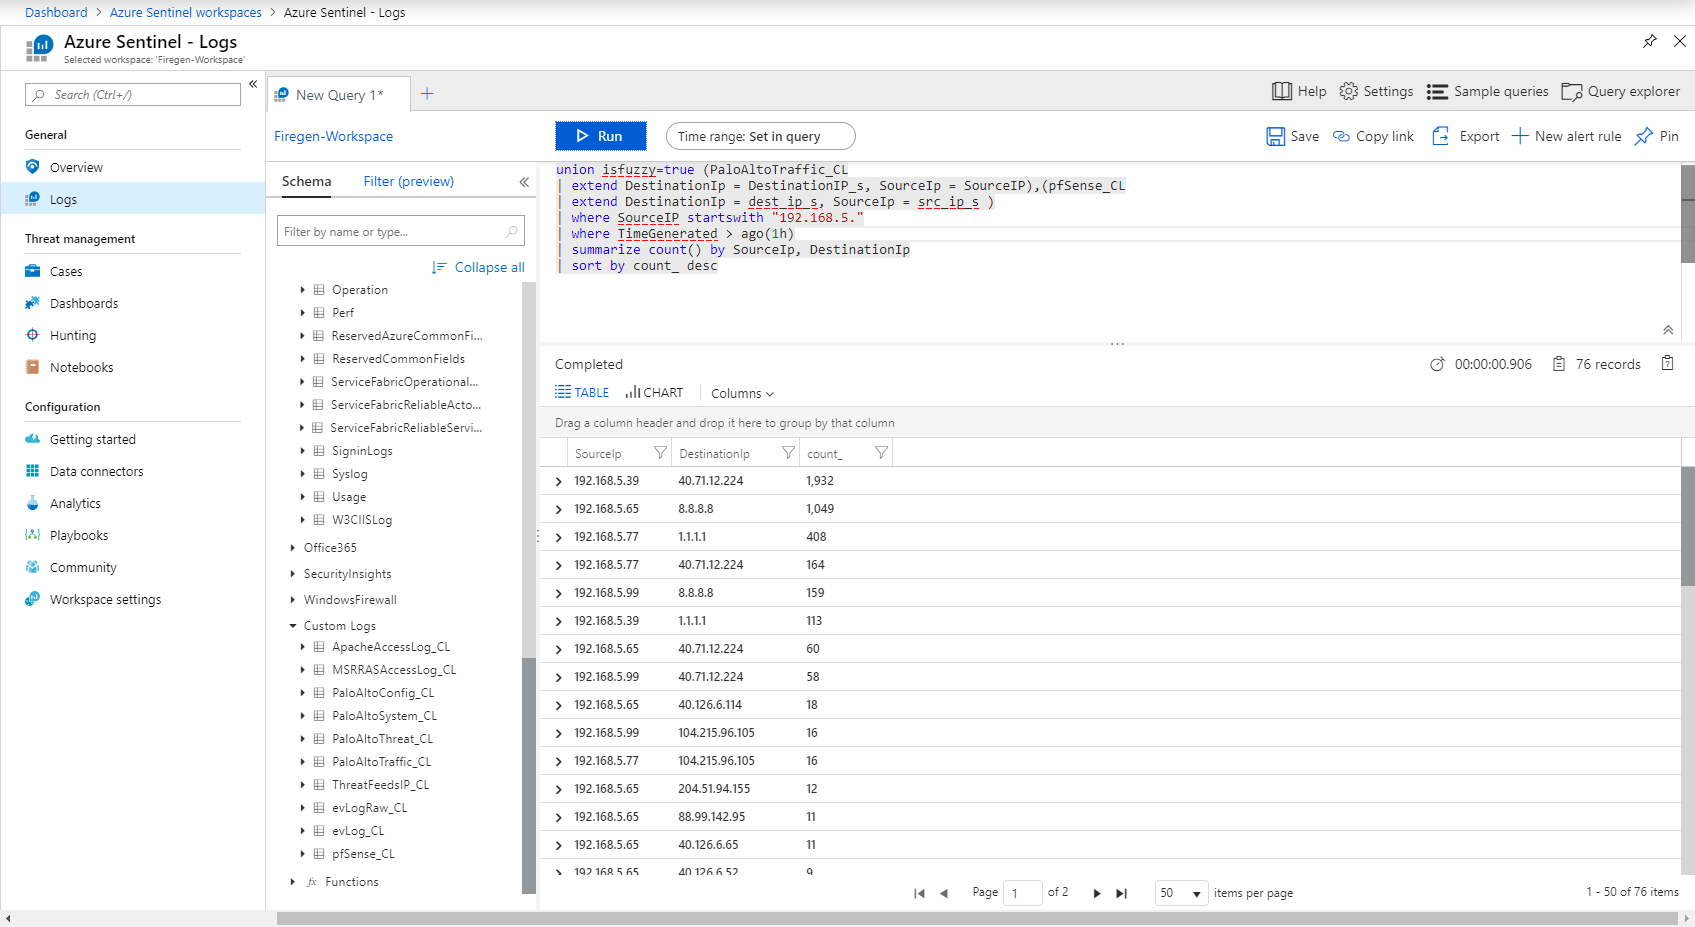This screenshot has width=1695, height=927.
Task: Open the Columns dropdown
Action: 742,393
